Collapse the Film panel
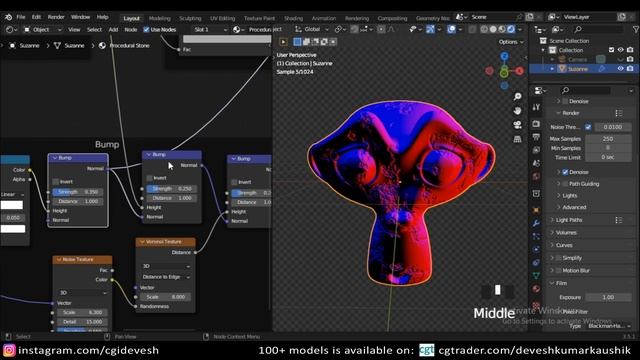This screenshot has height=360, width=640. [561, 283]
